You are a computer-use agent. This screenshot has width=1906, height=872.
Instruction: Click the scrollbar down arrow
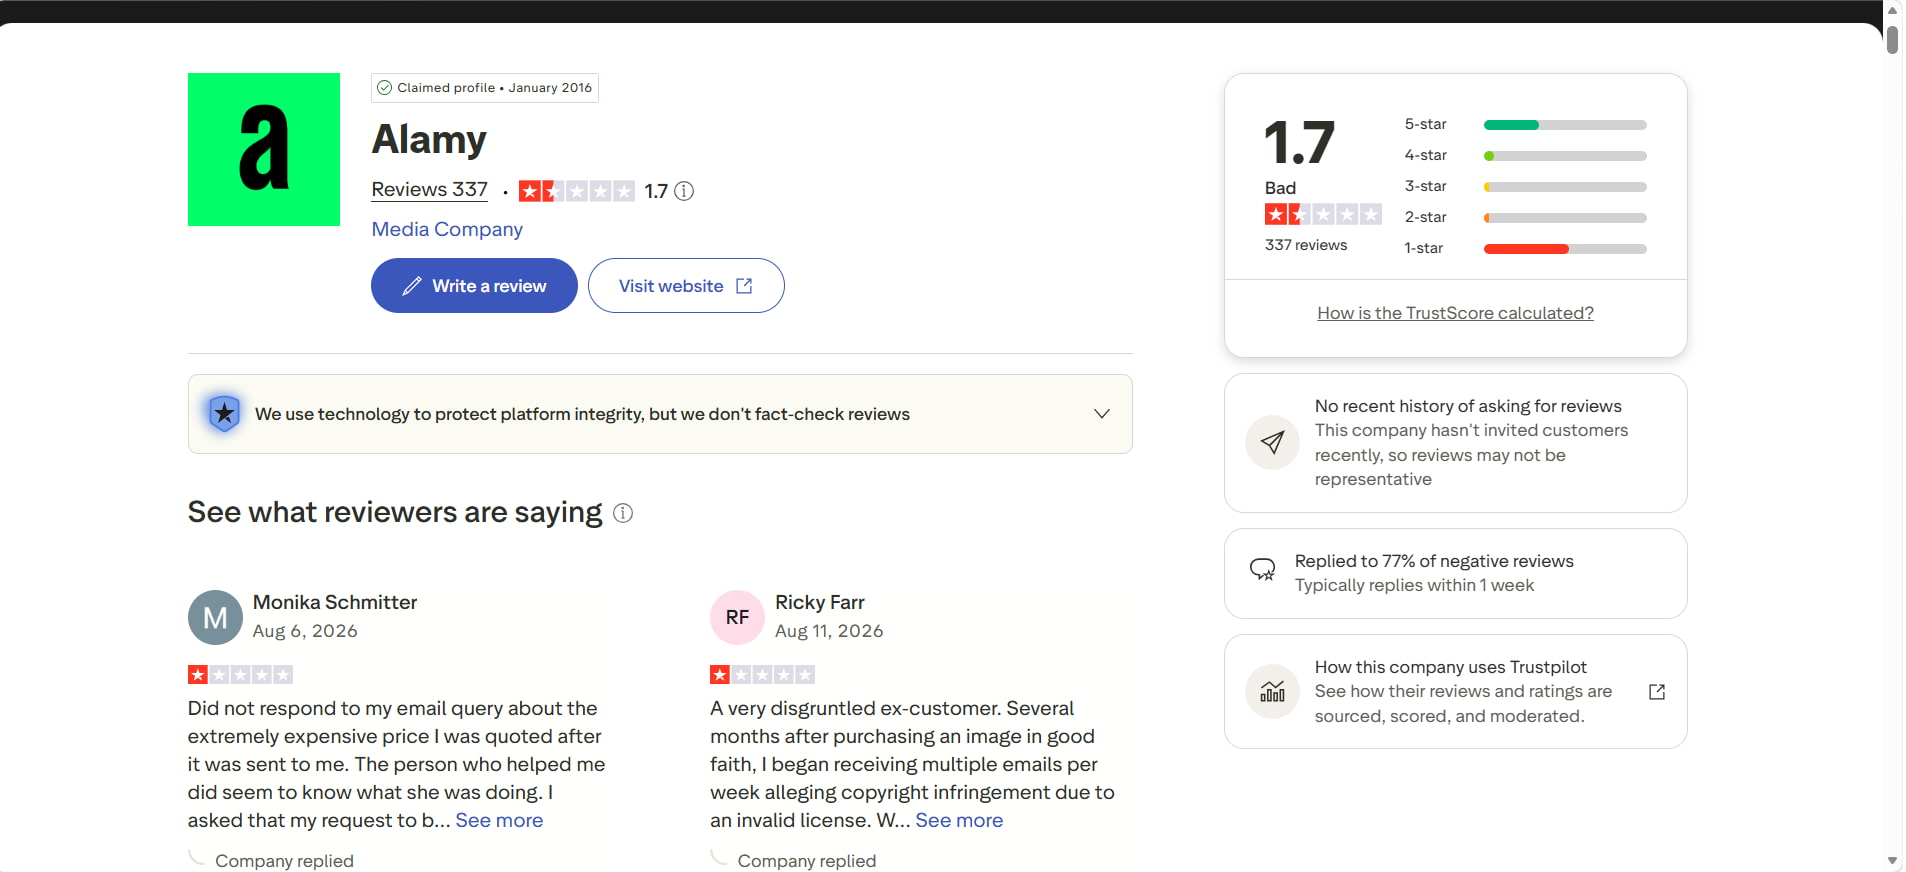[1892, 861]
